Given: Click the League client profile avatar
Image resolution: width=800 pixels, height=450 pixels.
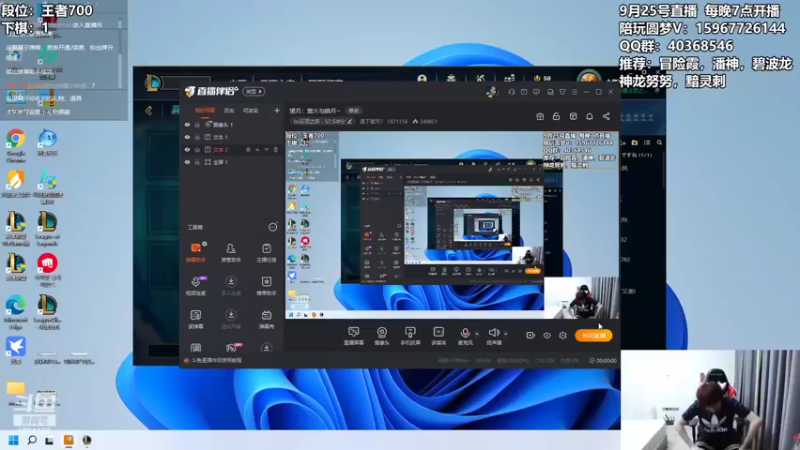Looking at the screenshot, I should pos(589,78).
